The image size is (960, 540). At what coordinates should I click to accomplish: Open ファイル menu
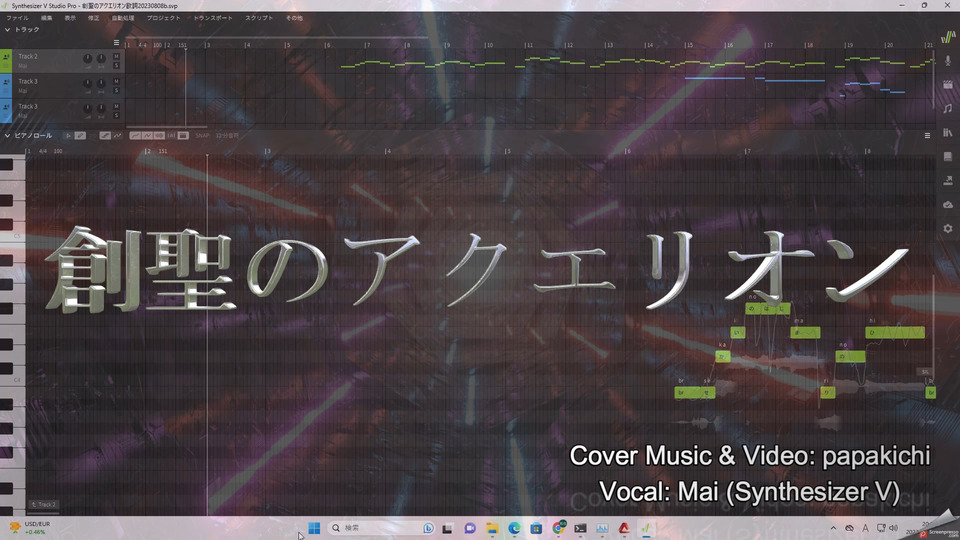point(17,18)
